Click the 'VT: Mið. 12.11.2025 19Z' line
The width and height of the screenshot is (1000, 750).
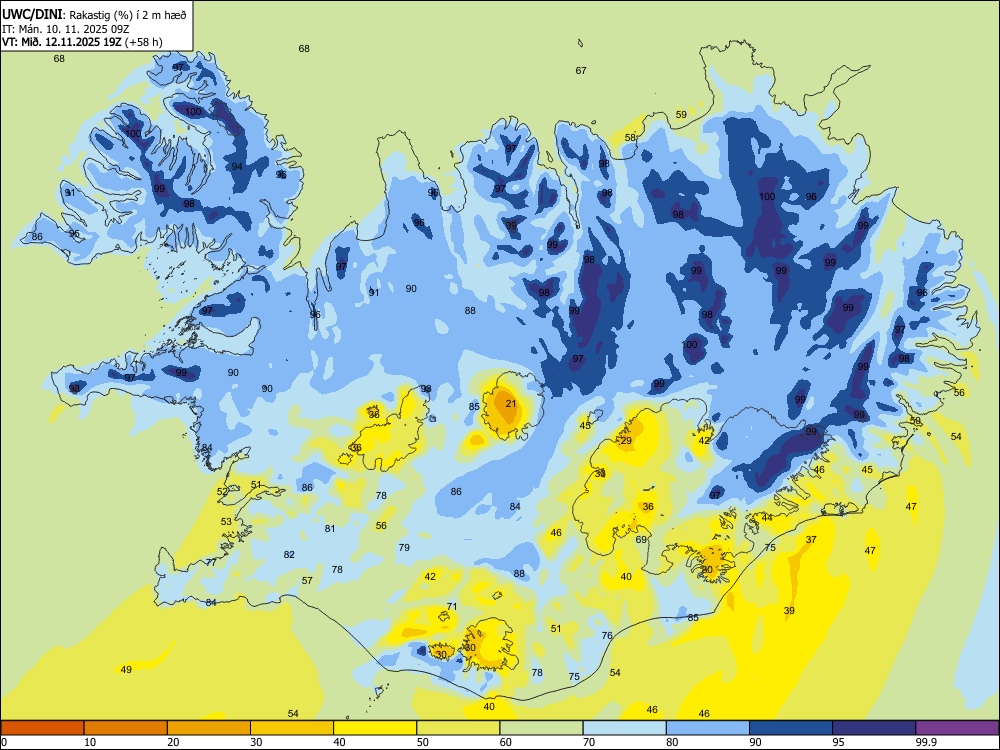62,42
